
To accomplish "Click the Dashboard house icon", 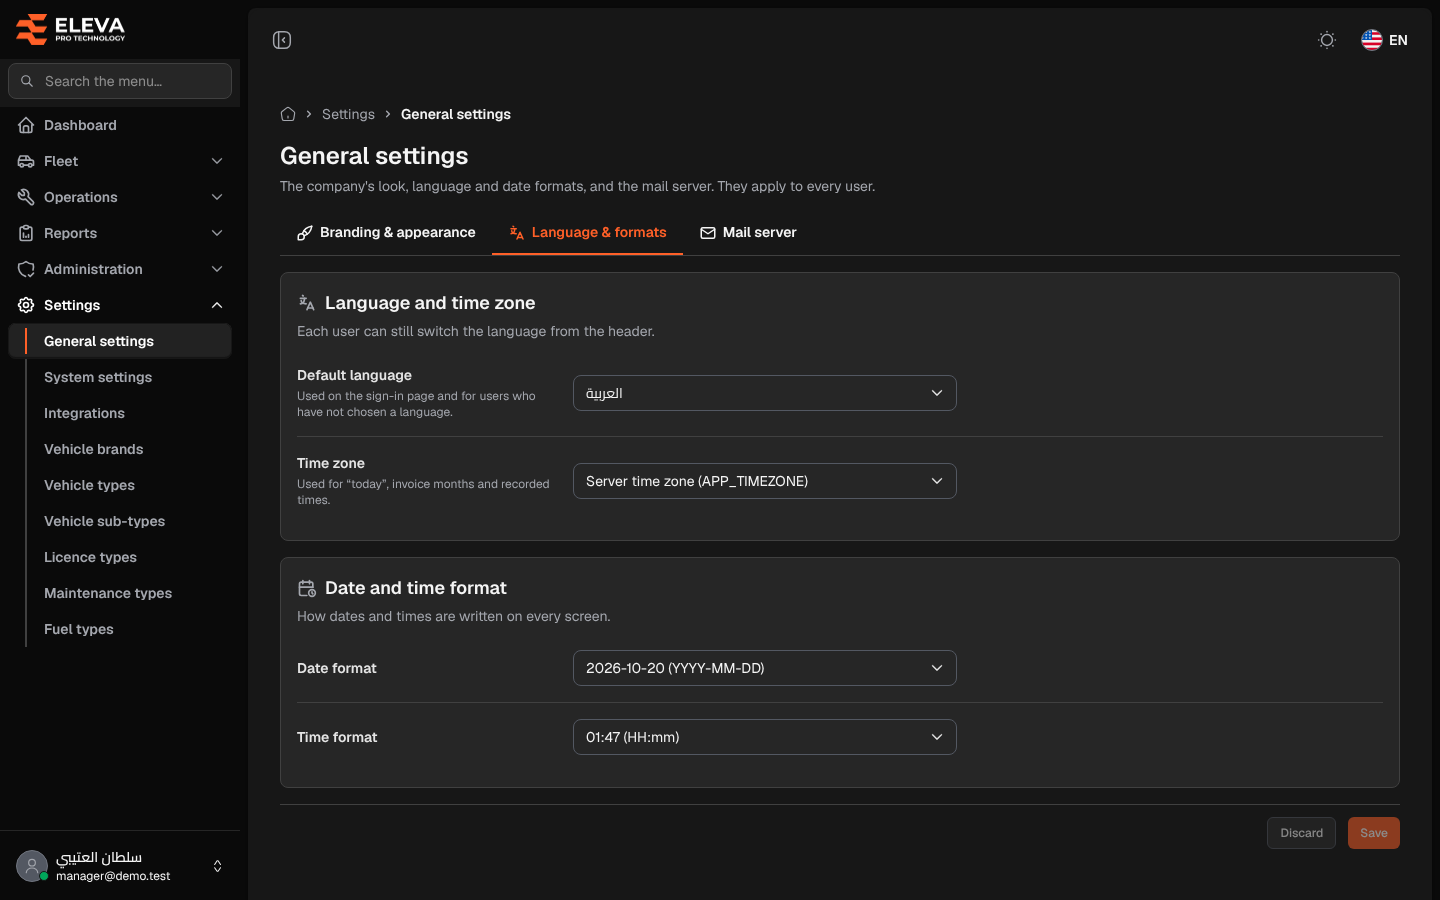I will [26, 125].
